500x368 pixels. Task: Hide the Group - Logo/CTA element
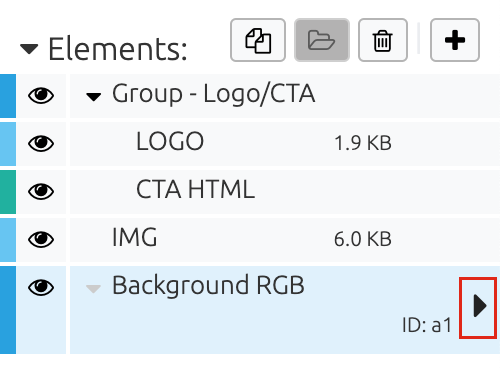point(41,96)
